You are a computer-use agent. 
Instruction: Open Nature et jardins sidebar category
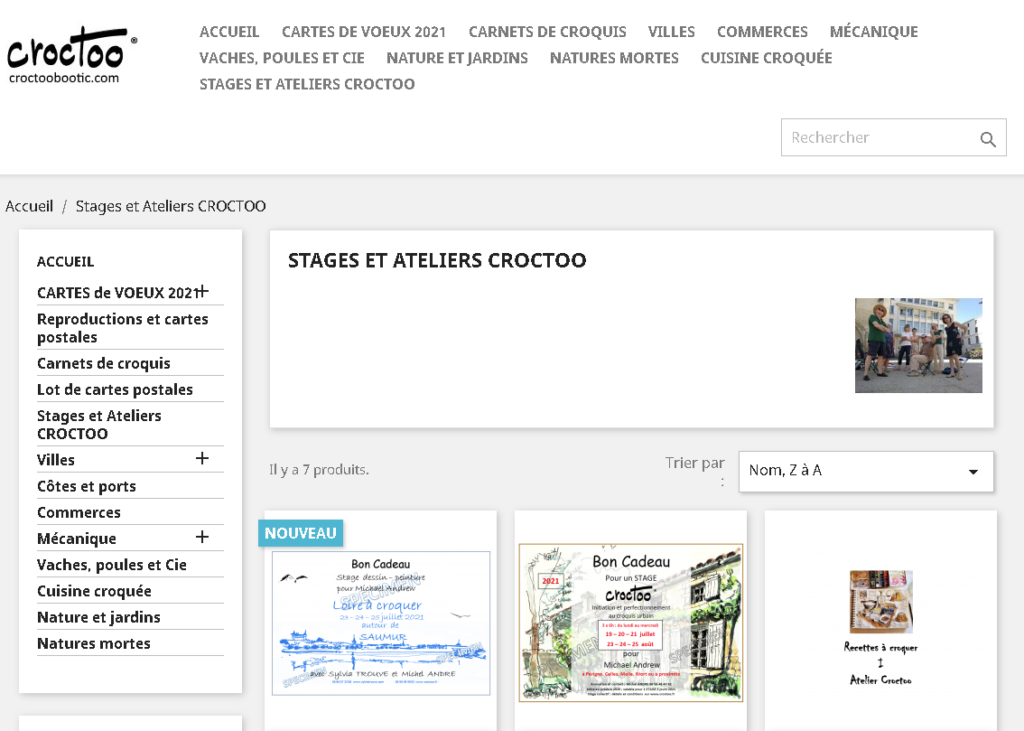(99, 617)
